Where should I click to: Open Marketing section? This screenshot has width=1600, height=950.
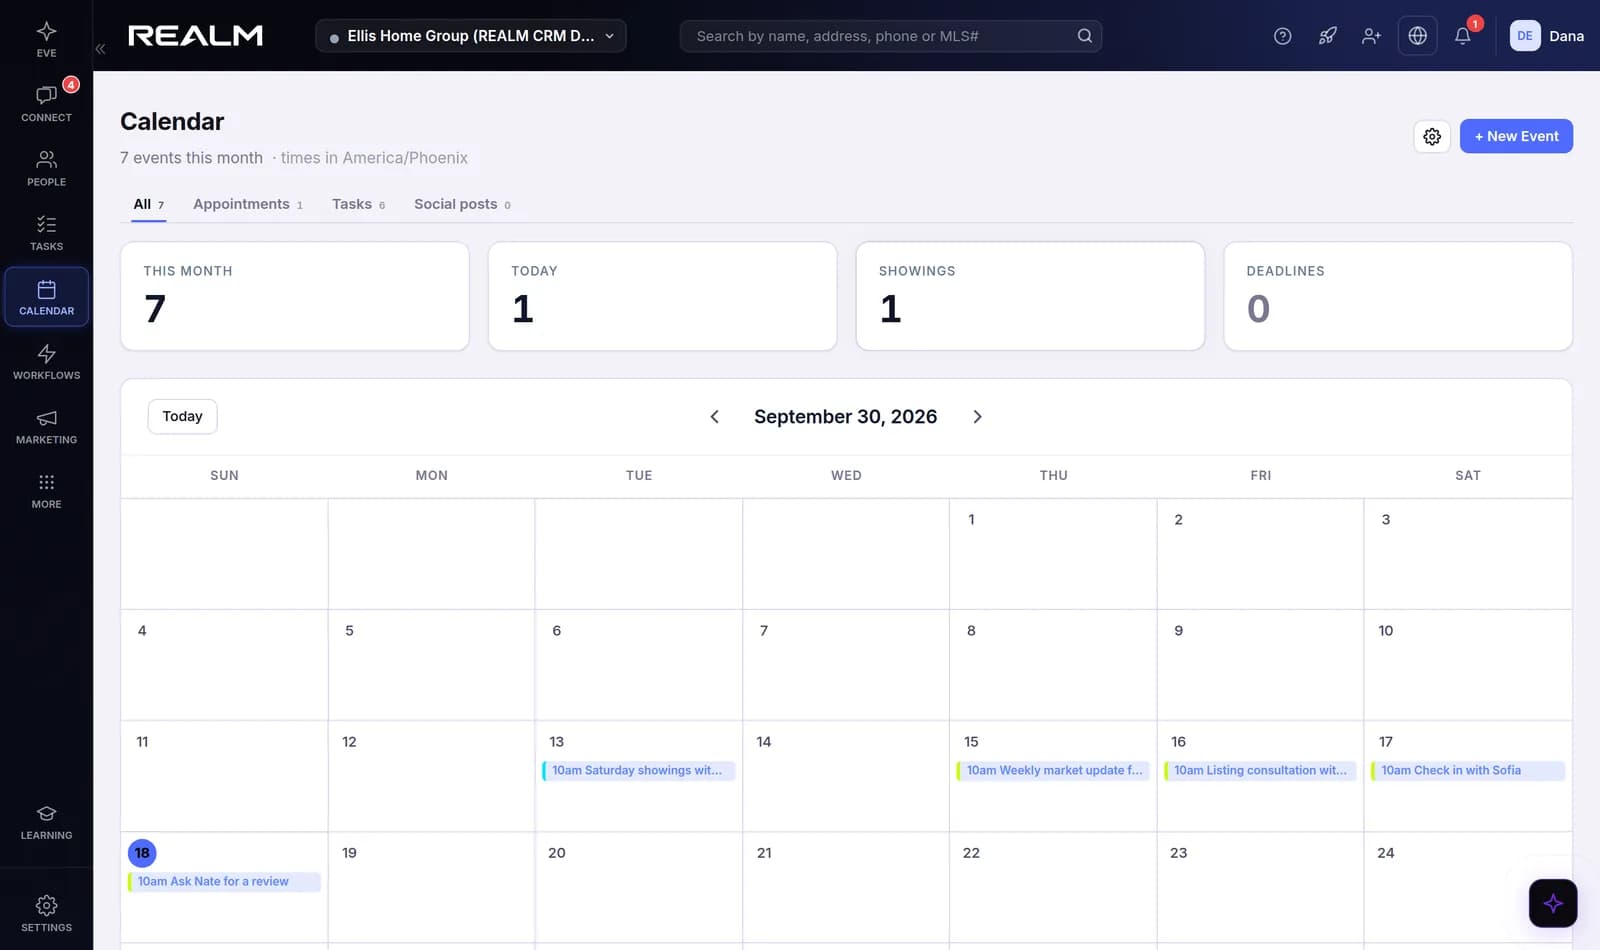[46, 426]
